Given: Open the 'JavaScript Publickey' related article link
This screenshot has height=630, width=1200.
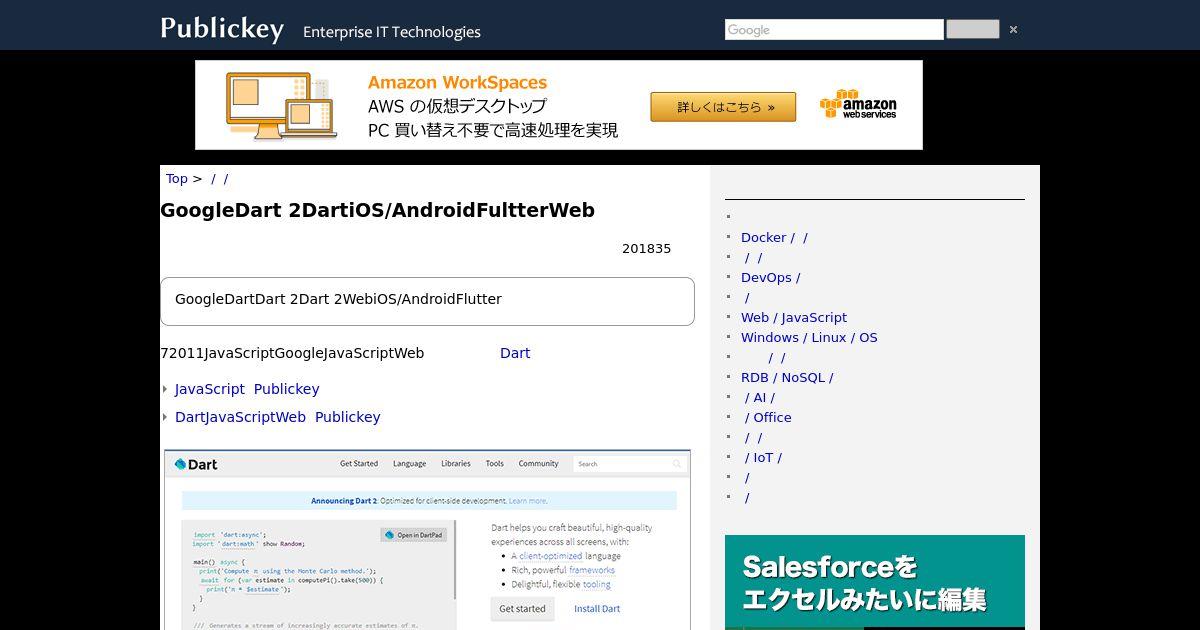Looking at the screenshot, I should click(247, 389).
